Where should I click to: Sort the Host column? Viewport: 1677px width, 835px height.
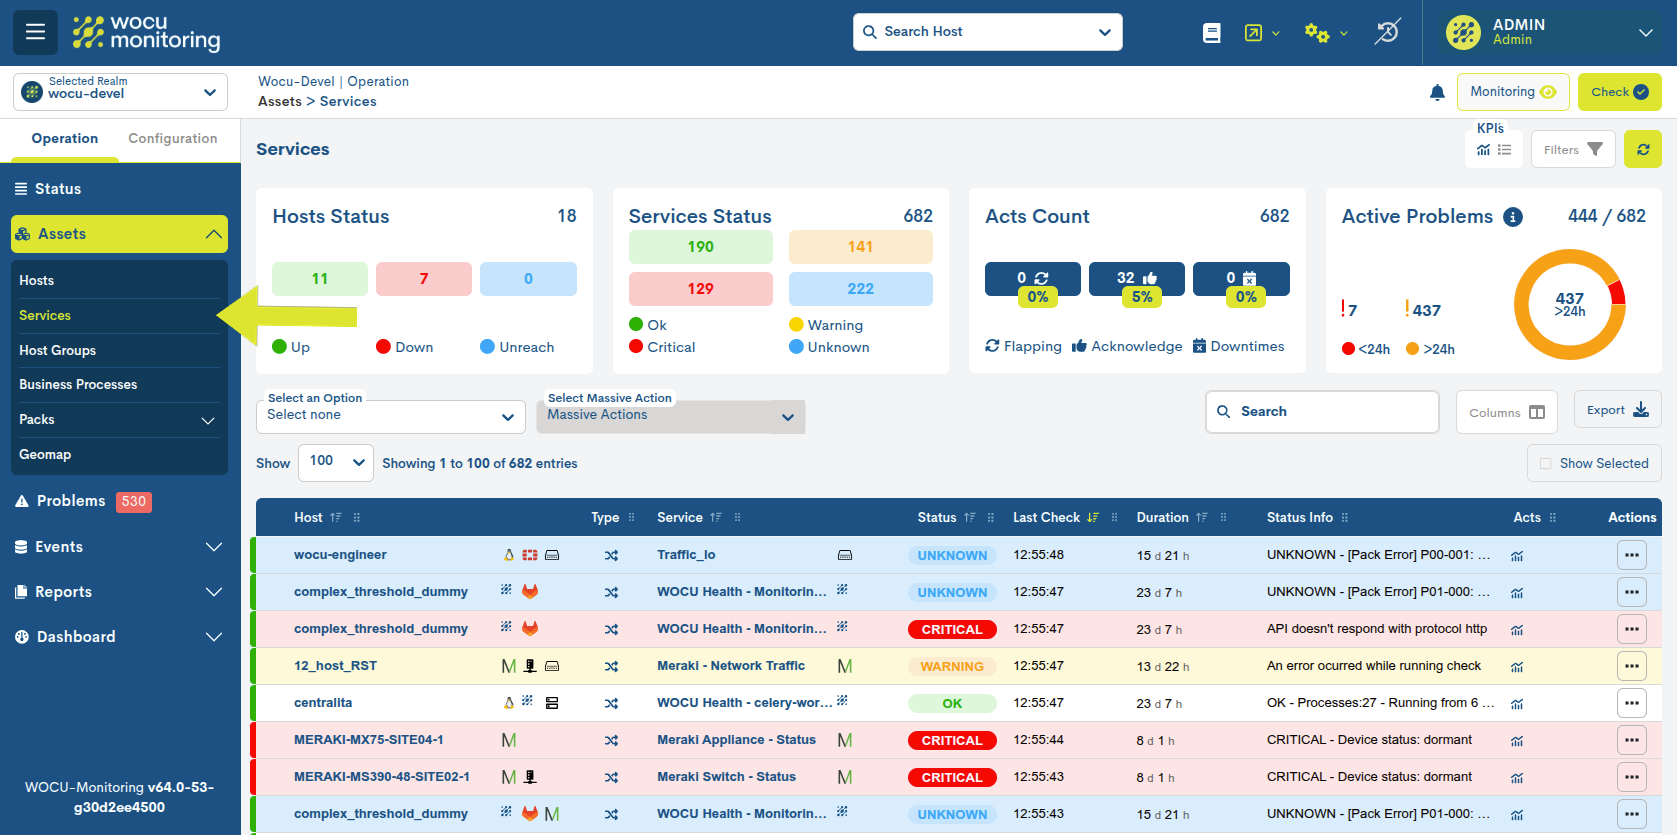click(x=336, y=518)
